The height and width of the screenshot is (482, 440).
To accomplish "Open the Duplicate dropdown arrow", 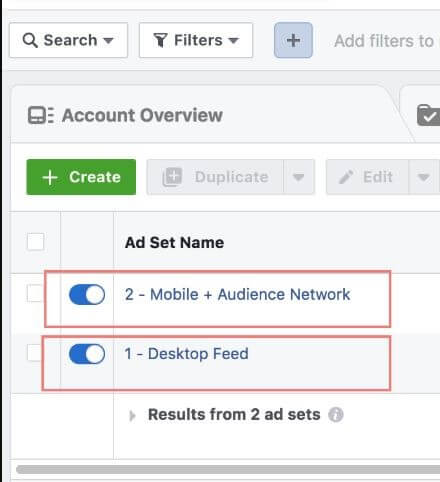I will pyautogui.click(x=299, y=177).
